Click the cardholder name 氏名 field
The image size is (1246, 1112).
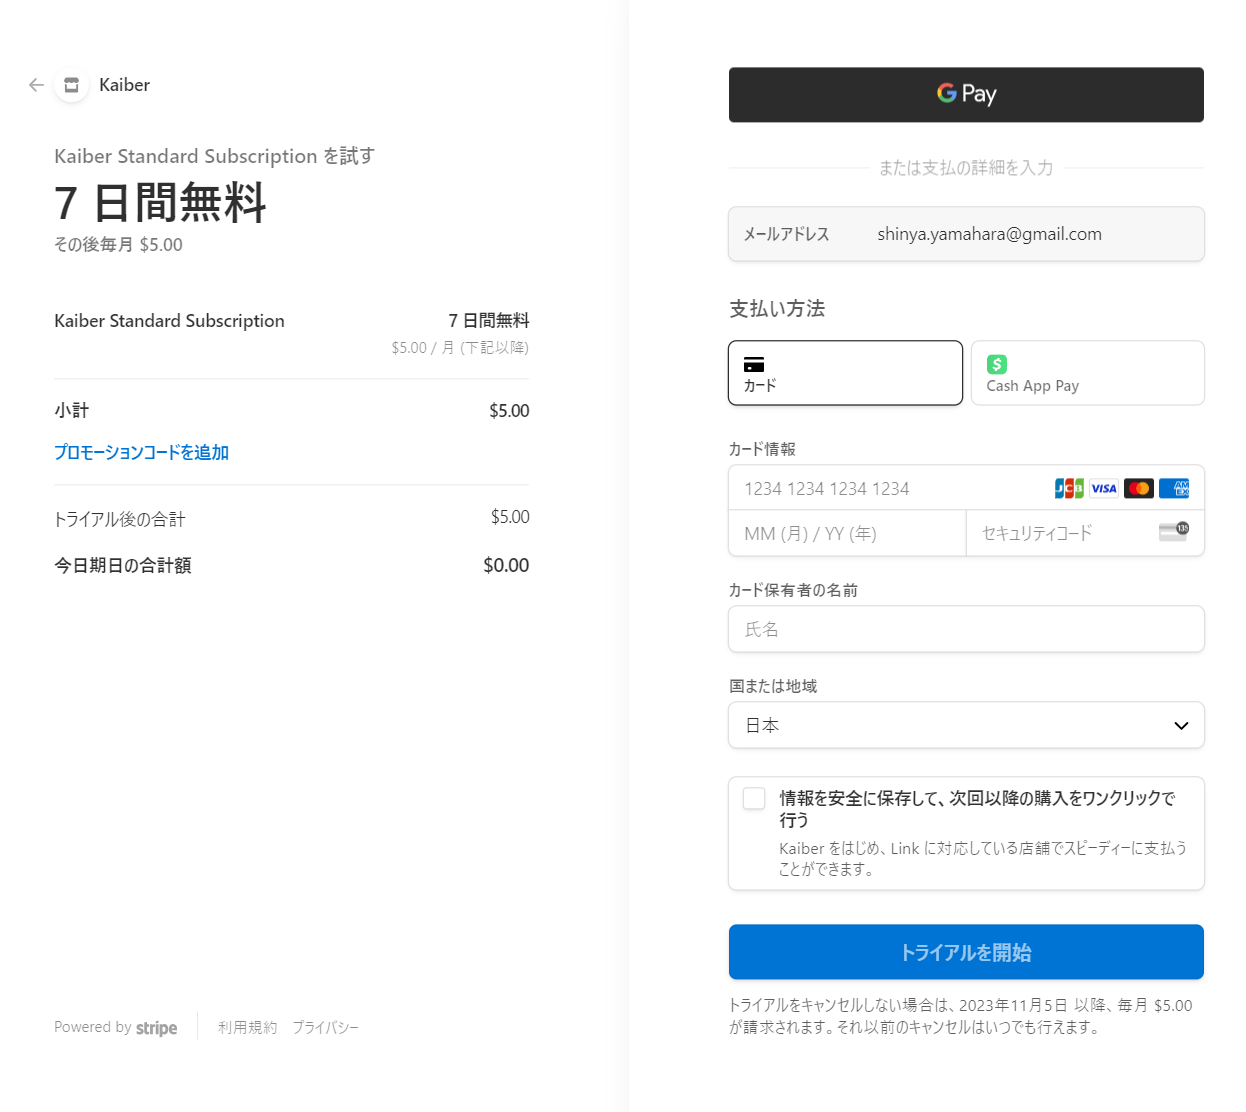pos(966,629)
